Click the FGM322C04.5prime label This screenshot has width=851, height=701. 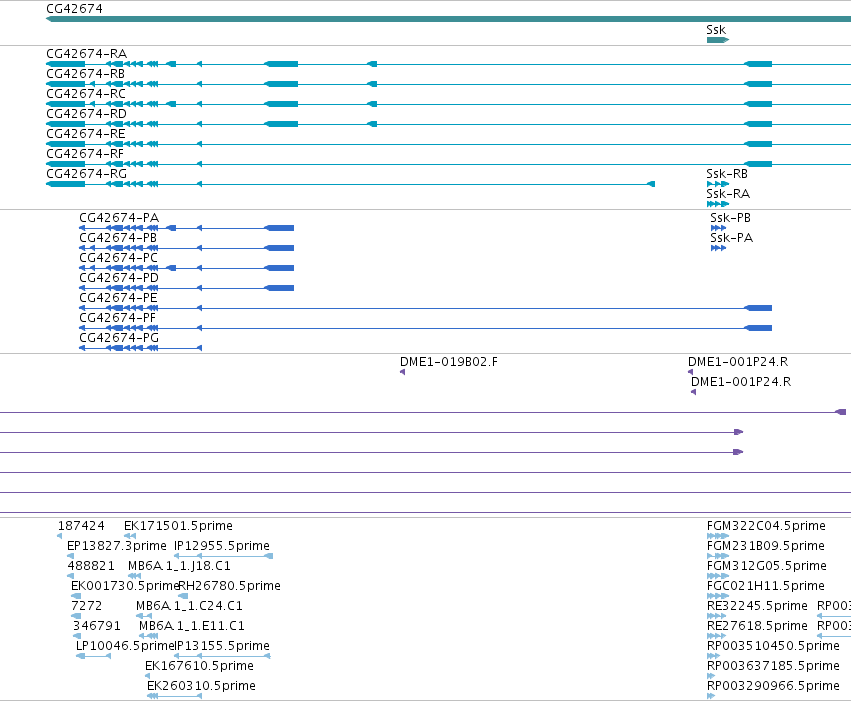coord(766,526)
